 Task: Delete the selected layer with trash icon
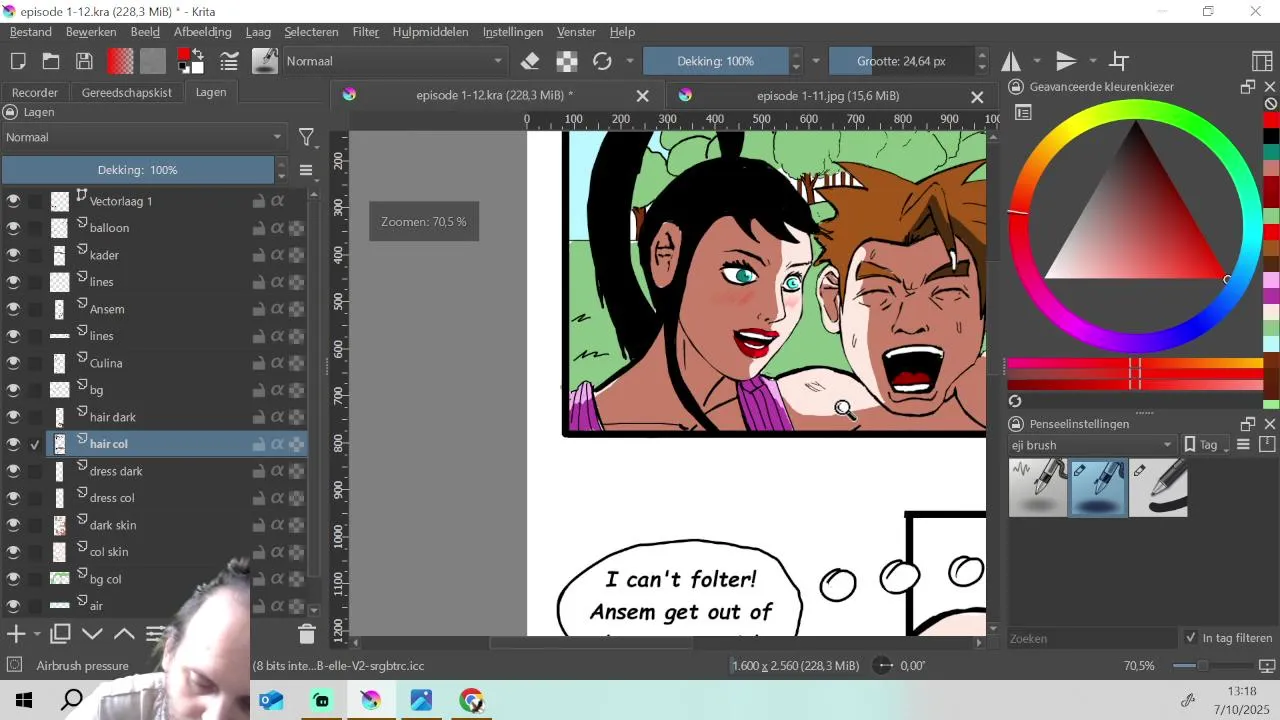pyautogui.click(x=307, y=634)
